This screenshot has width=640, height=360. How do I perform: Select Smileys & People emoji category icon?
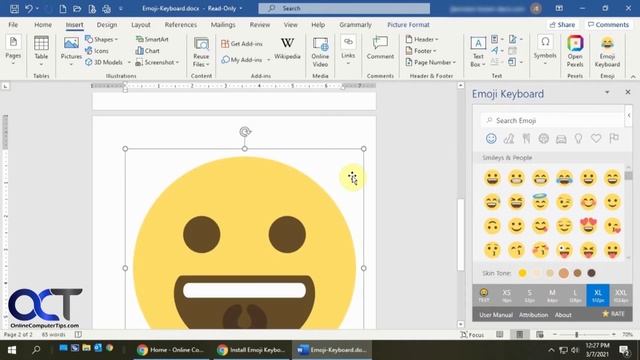tap(491, 139)
